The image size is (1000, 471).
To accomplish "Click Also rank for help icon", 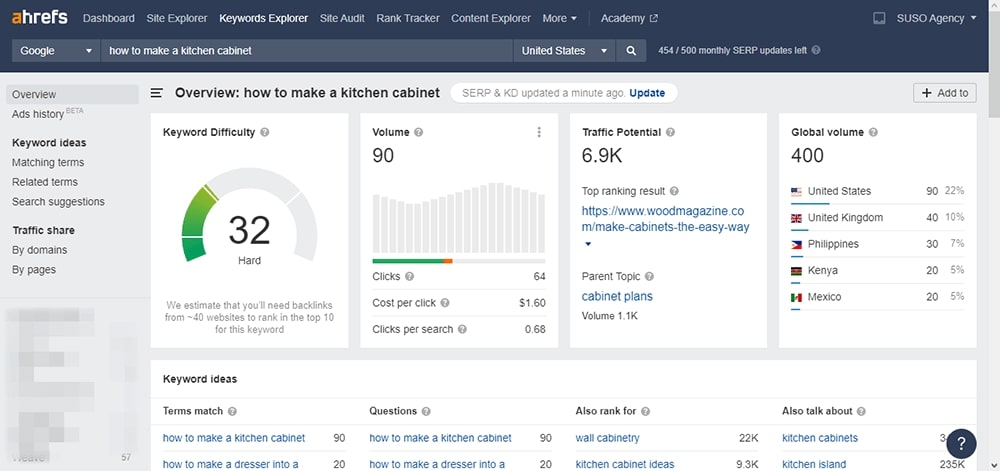I will point(645,412).
